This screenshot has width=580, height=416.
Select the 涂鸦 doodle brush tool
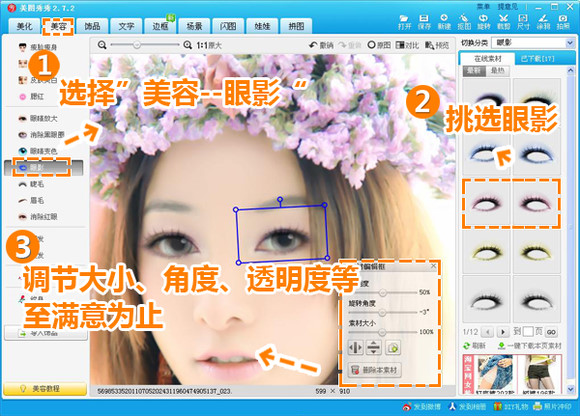(543, 22)
